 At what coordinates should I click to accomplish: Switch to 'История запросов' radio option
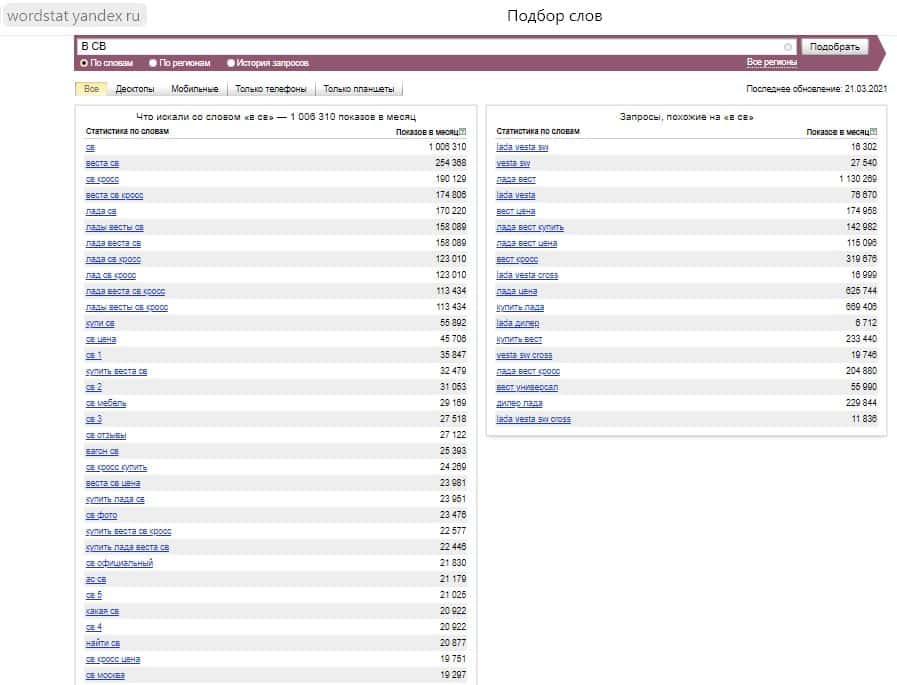231,63
